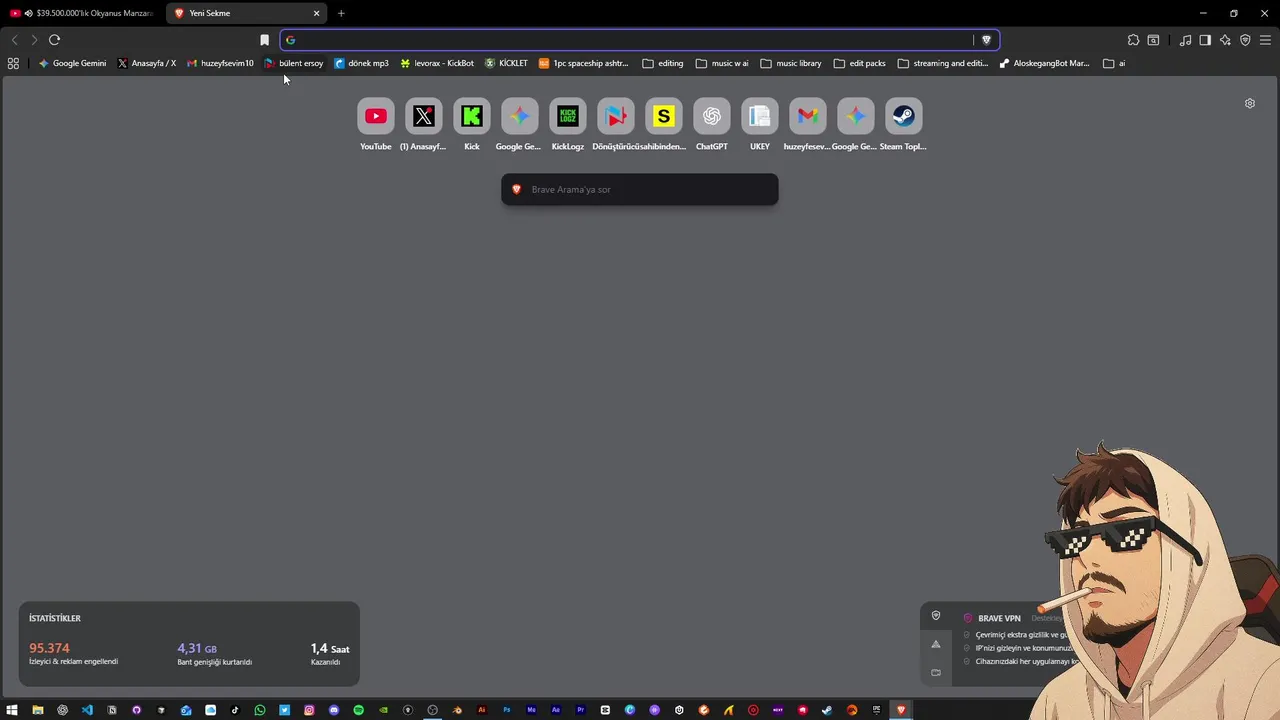The height and width of the screenshot is (720, 1280).
Task: Click the Brave Shields lion in address bar
Action: [986, 40]
